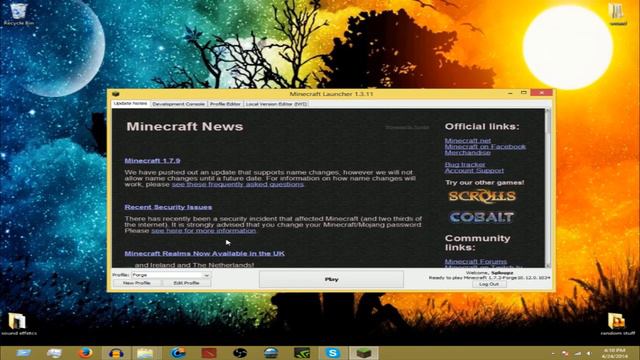Click the New Profile button
The image size is (640, 360).
(x=137, y=283)
